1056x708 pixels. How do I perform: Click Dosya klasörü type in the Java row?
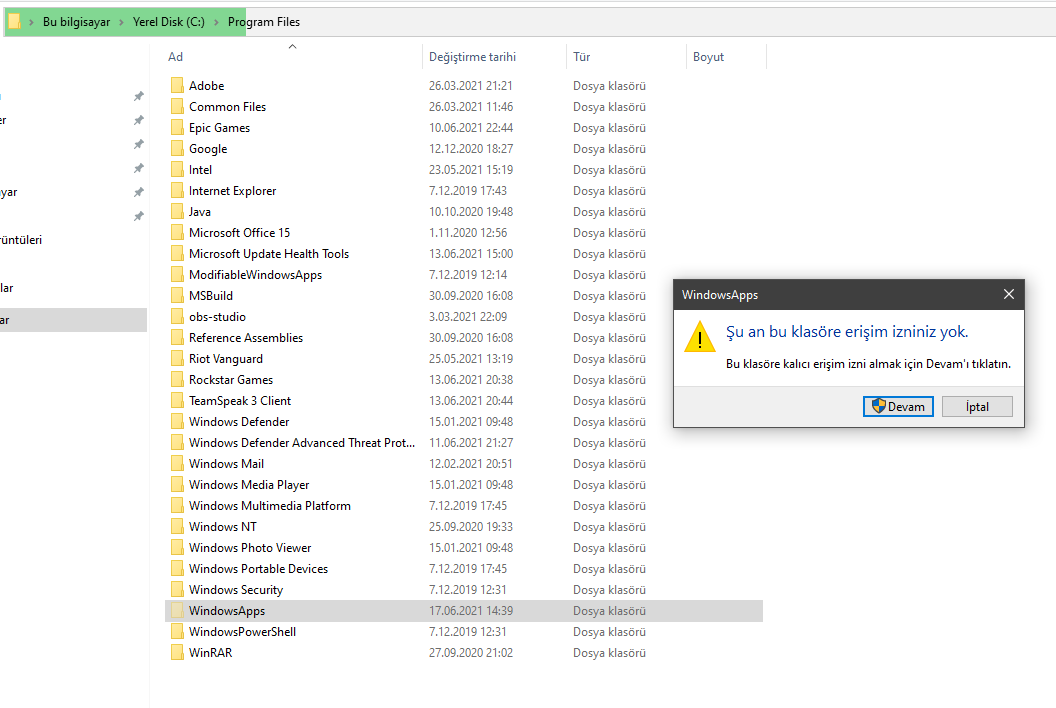tap(609, 212)
